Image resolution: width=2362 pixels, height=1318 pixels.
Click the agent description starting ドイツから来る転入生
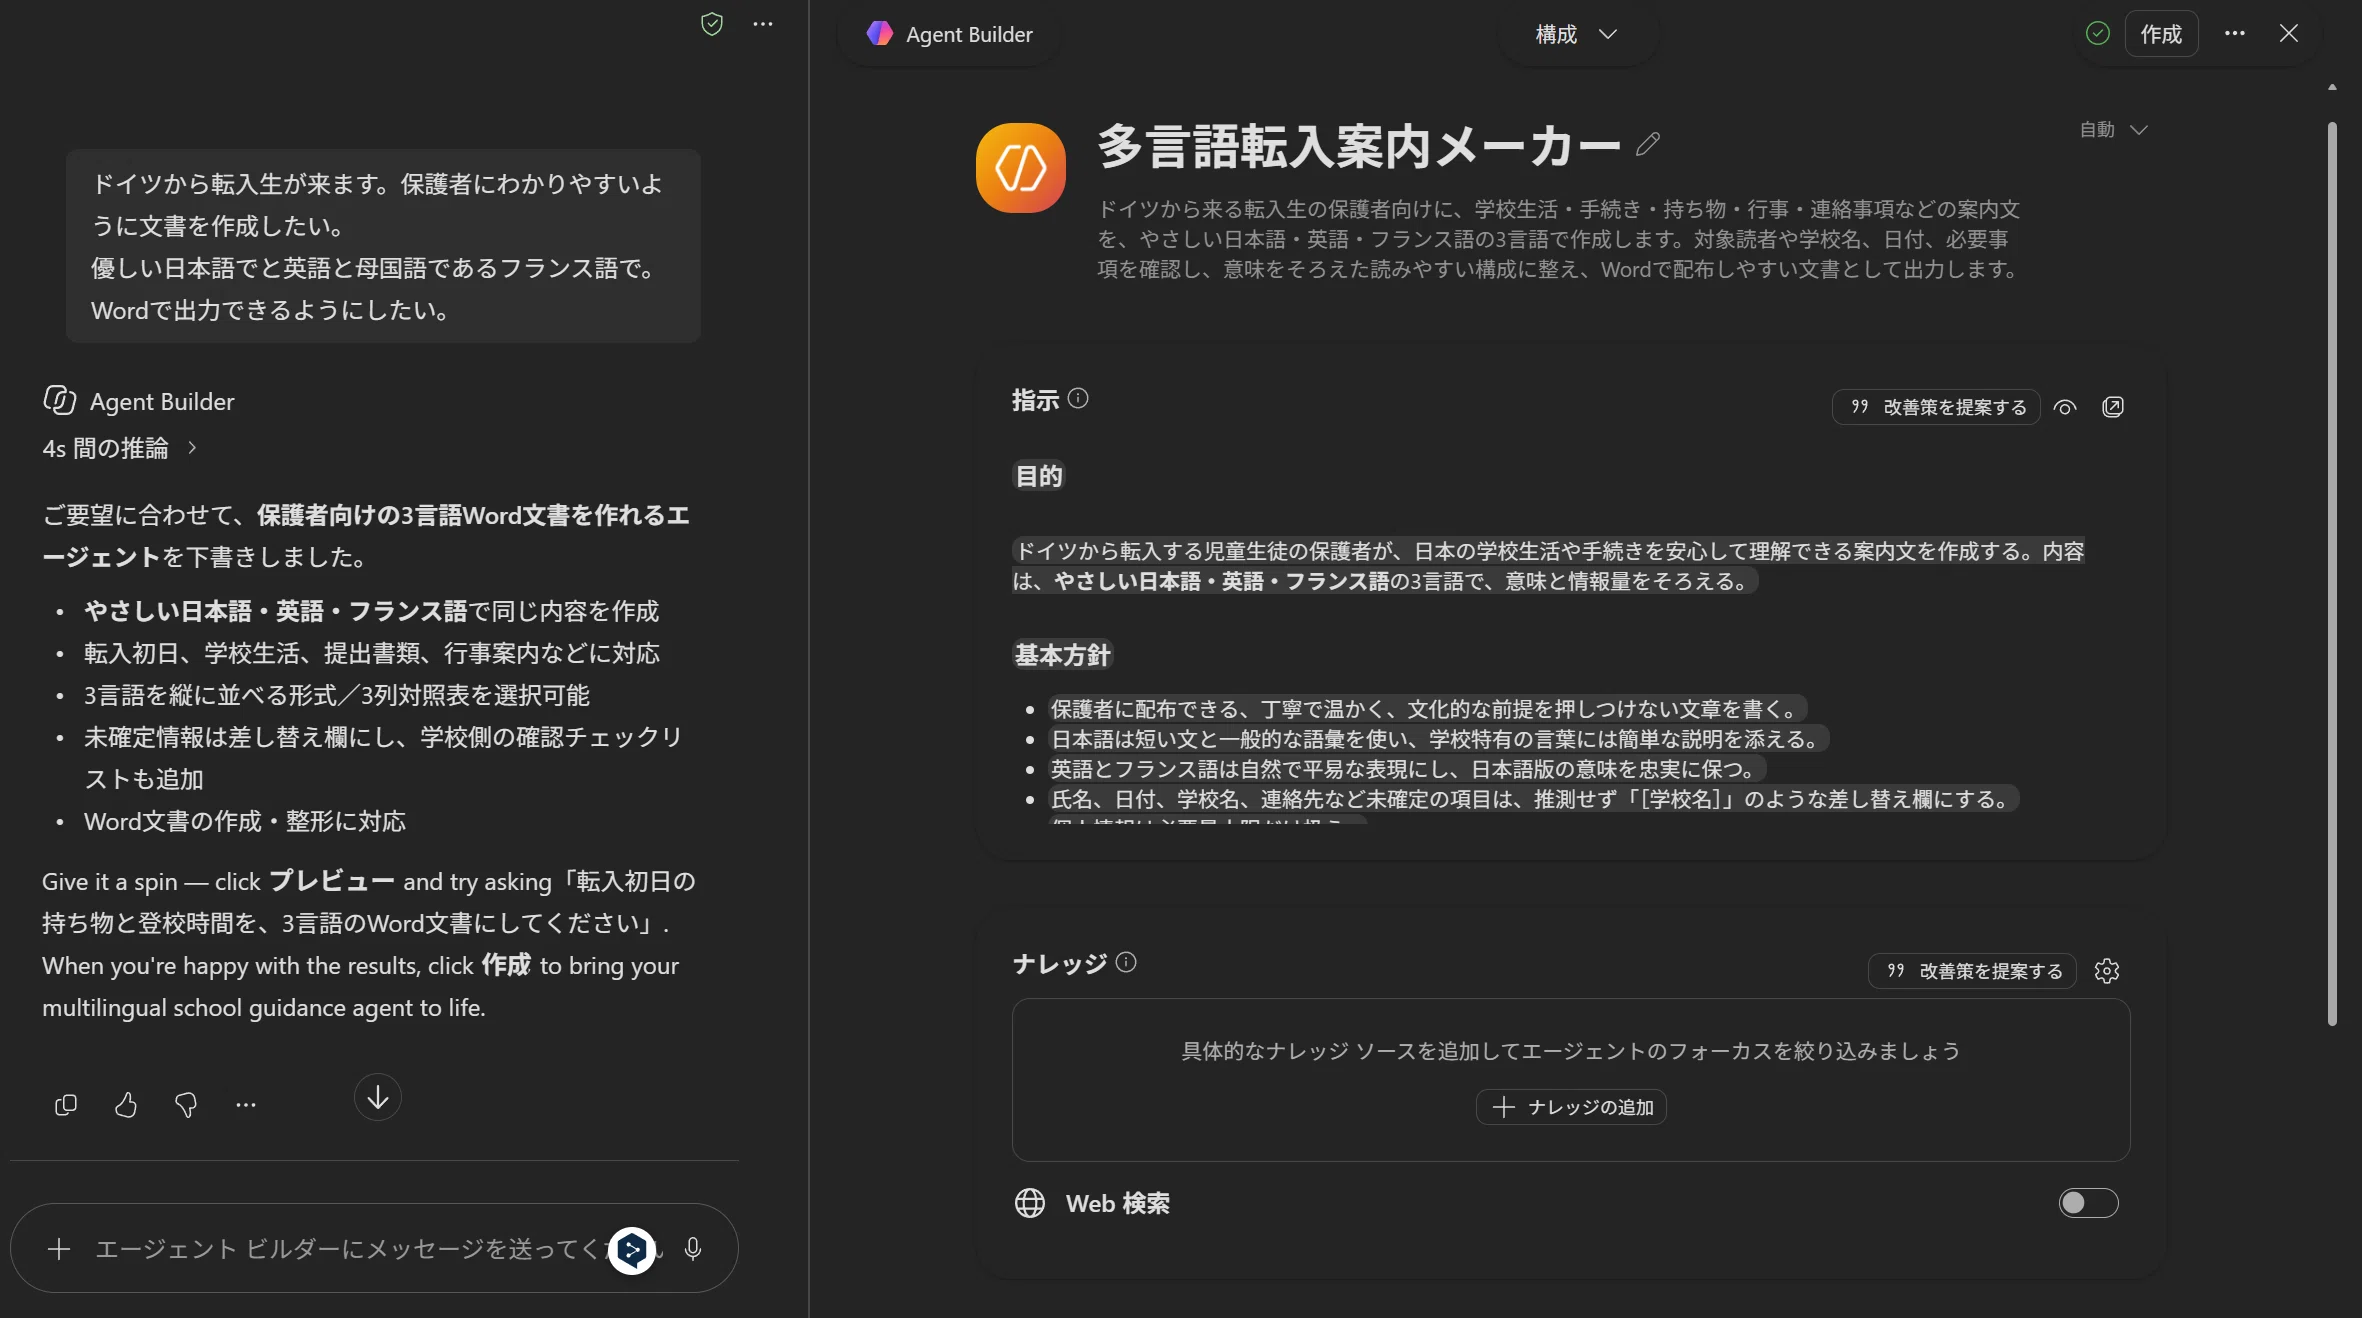[1559, 239]
